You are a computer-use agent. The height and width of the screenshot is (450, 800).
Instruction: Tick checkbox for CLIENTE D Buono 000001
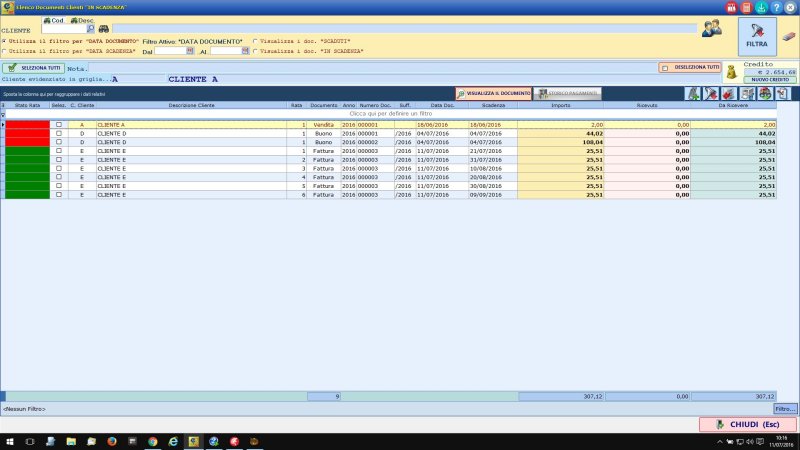point(59,133)
